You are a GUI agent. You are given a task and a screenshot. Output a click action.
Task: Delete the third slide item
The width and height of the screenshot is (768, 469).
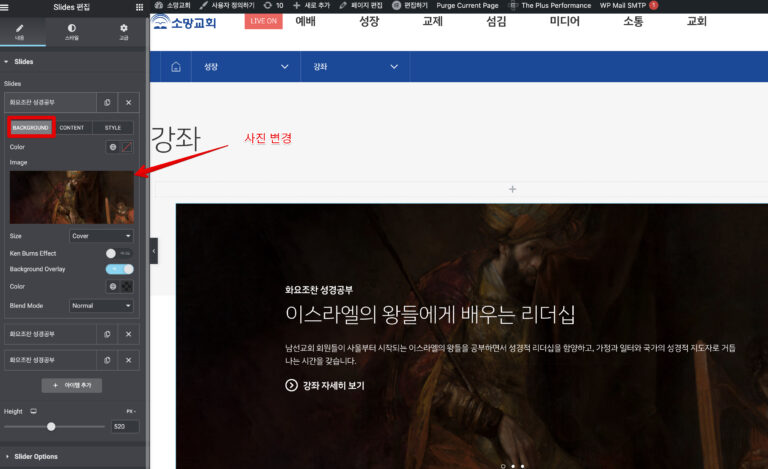click(128, 360)
